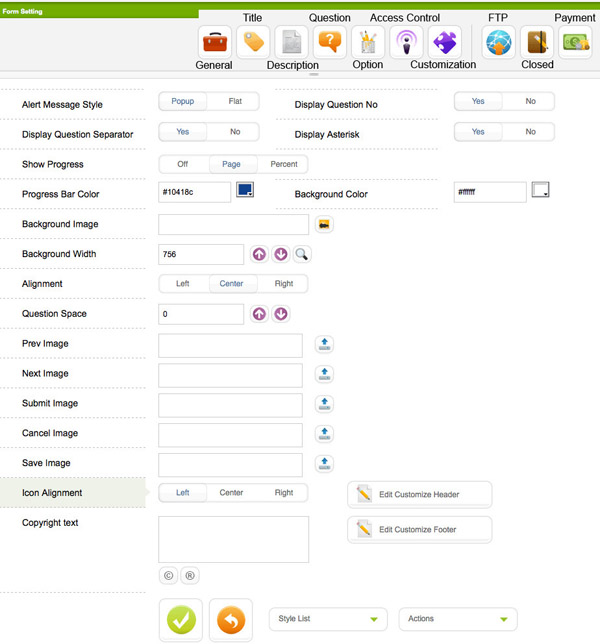The image size is (600, 644).
Task: Click the Copyright text area
Action: (233, 539)
